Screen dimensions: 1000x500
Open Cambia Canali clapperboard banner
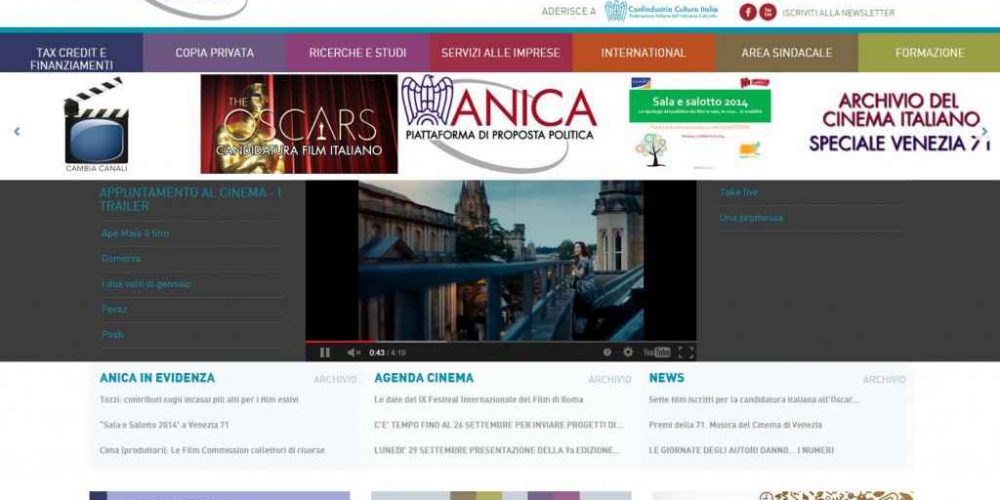(x=96, y=124)
